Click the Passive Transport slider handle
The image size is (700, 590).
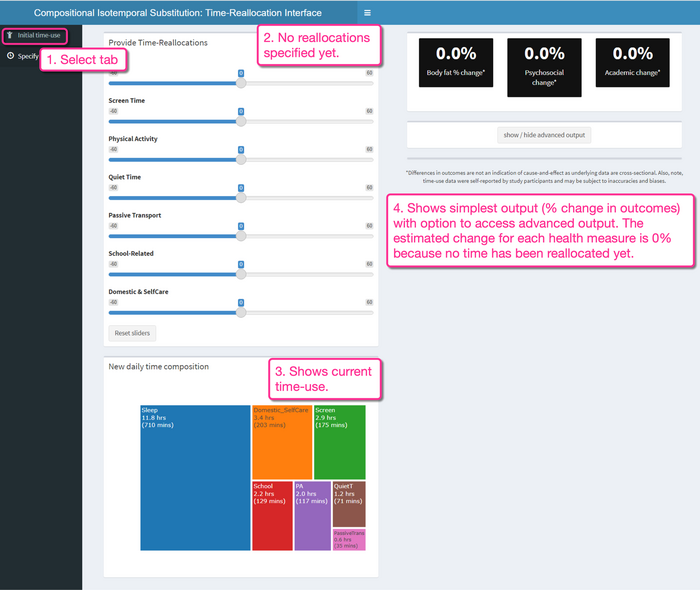tap(241, 236)
